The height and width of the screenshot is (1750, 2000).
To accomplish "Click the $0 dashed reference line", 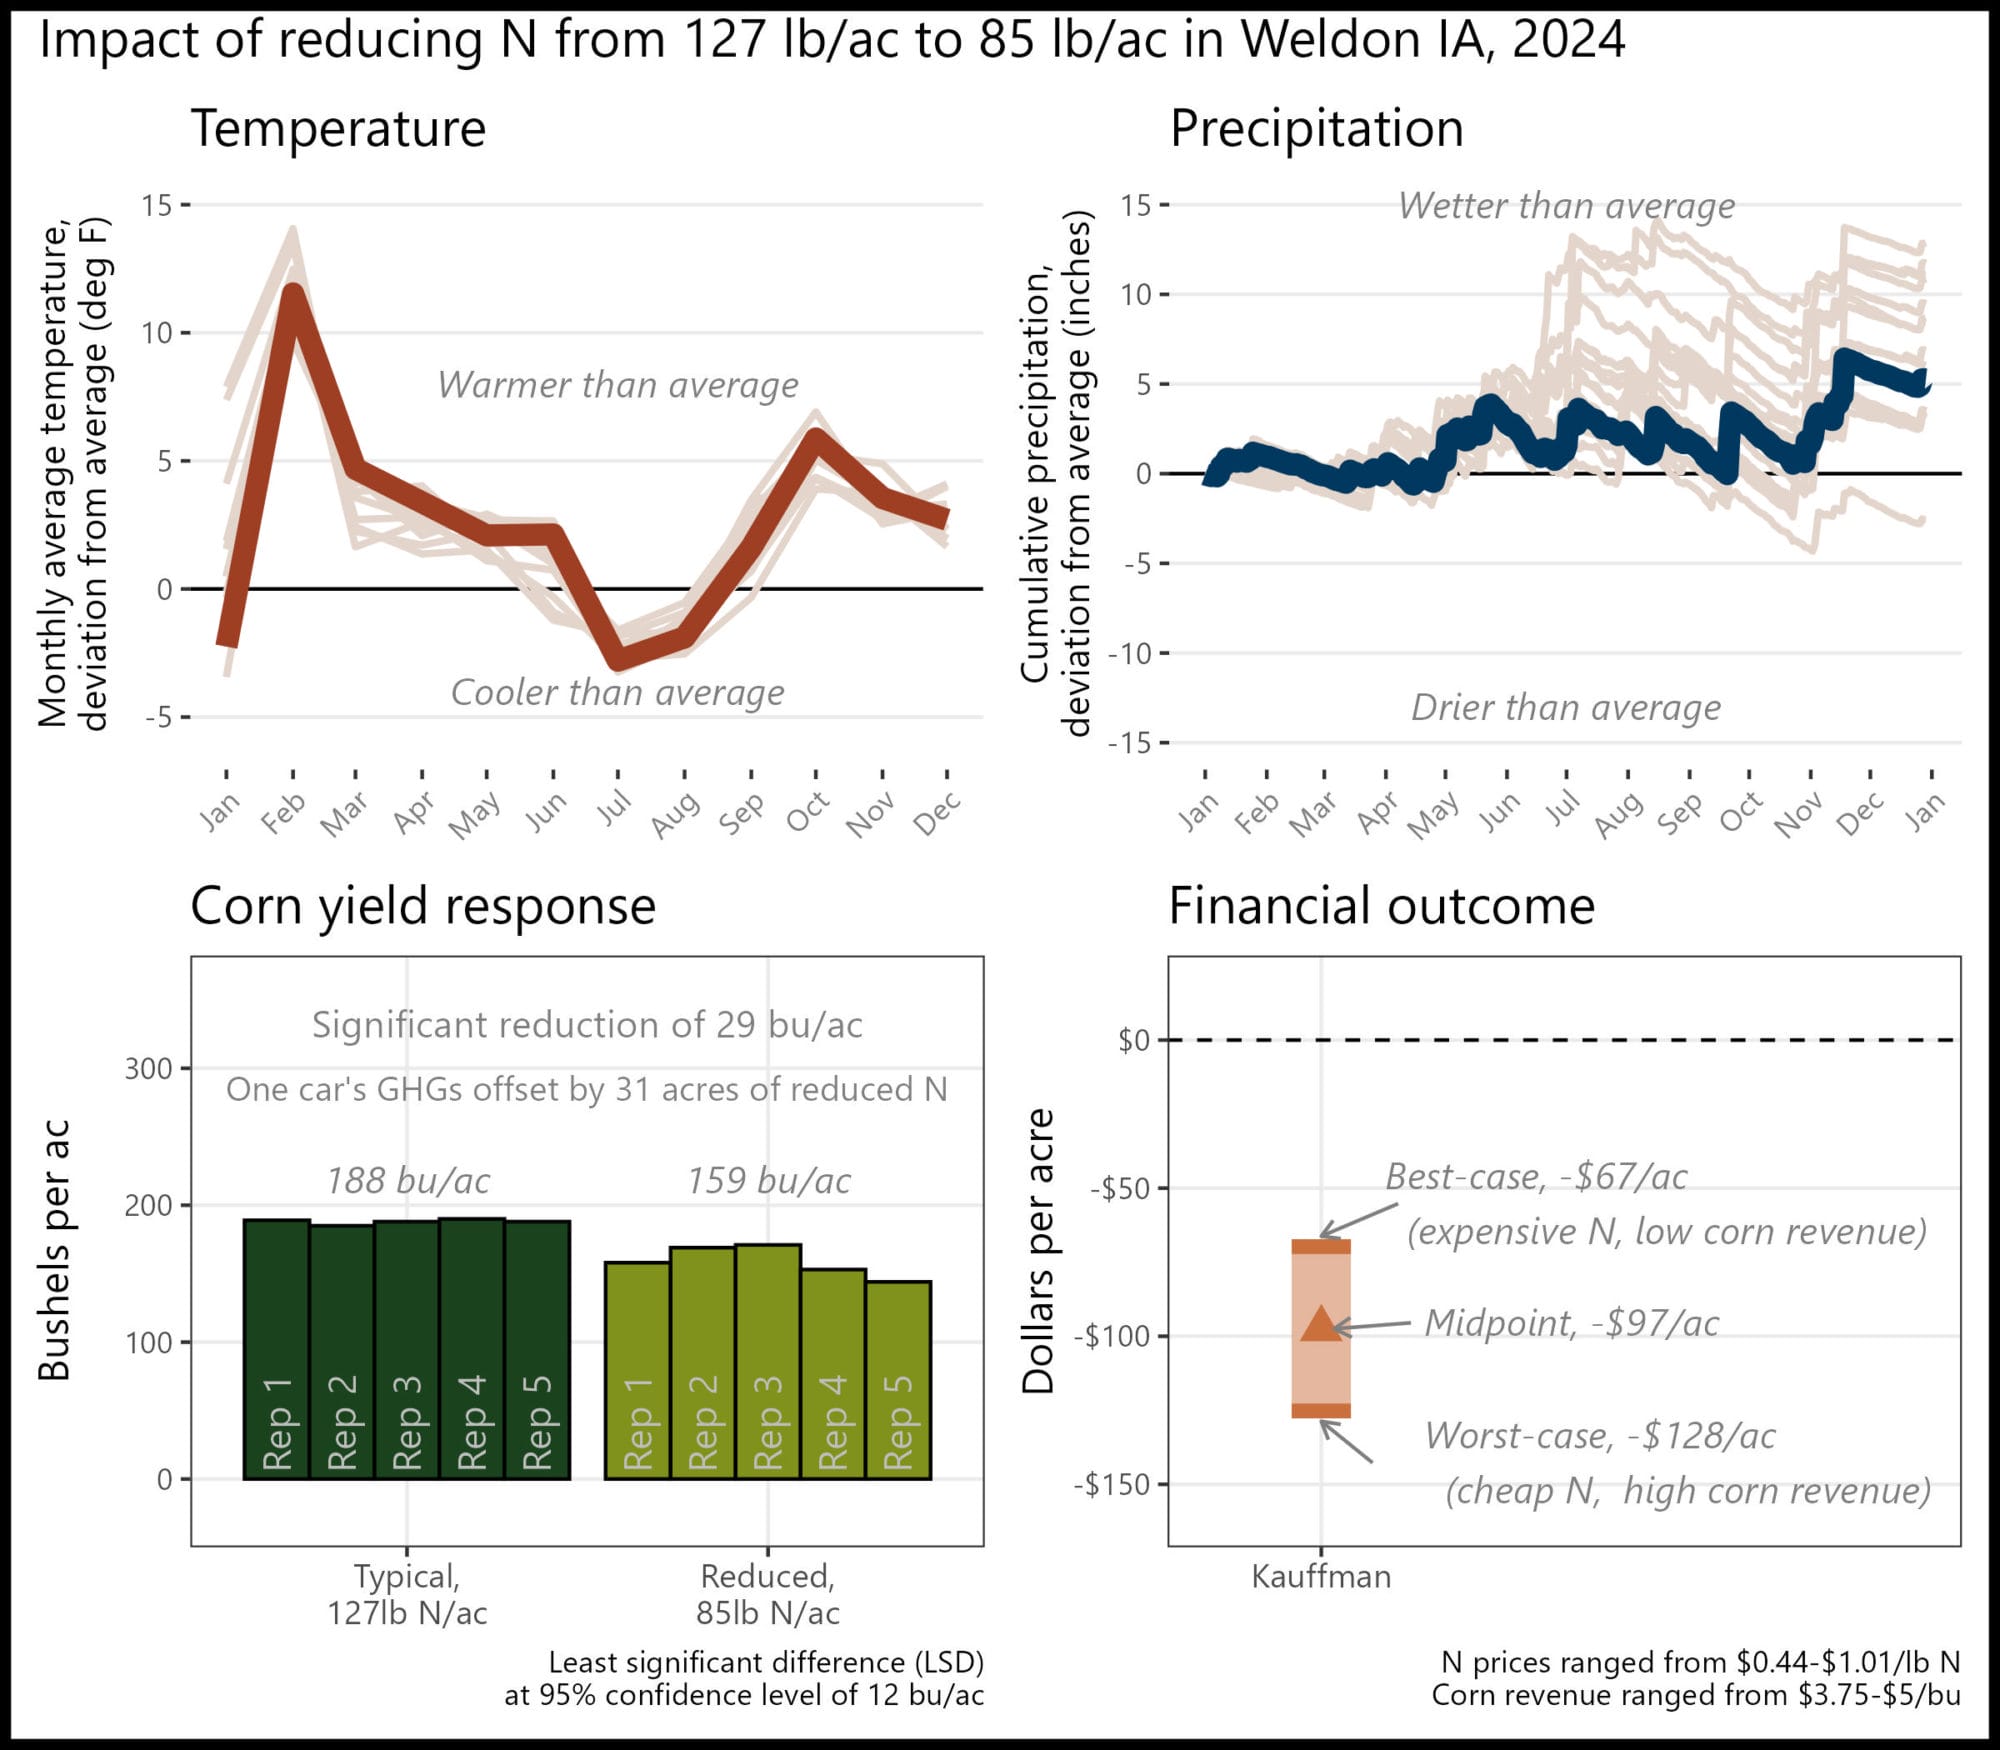I will pos(1564,1040).
